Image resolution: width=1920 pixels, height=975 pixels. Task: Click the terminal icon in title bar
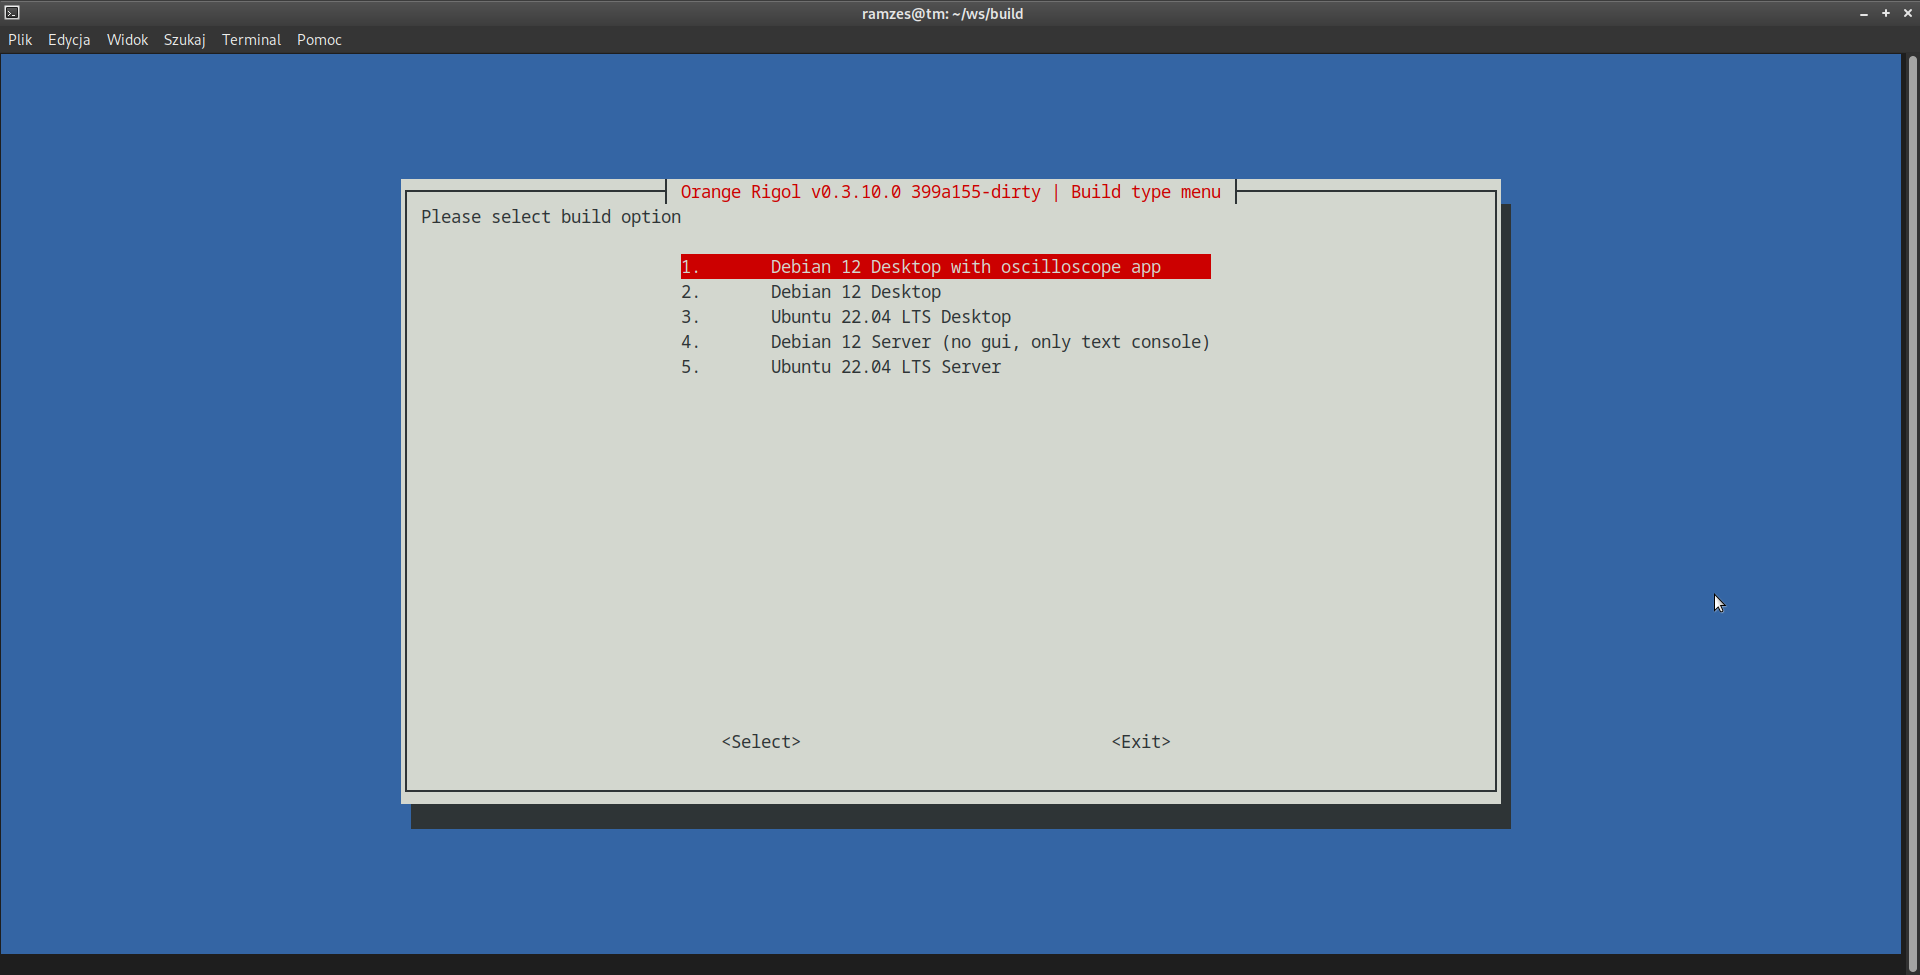(12, 13)
